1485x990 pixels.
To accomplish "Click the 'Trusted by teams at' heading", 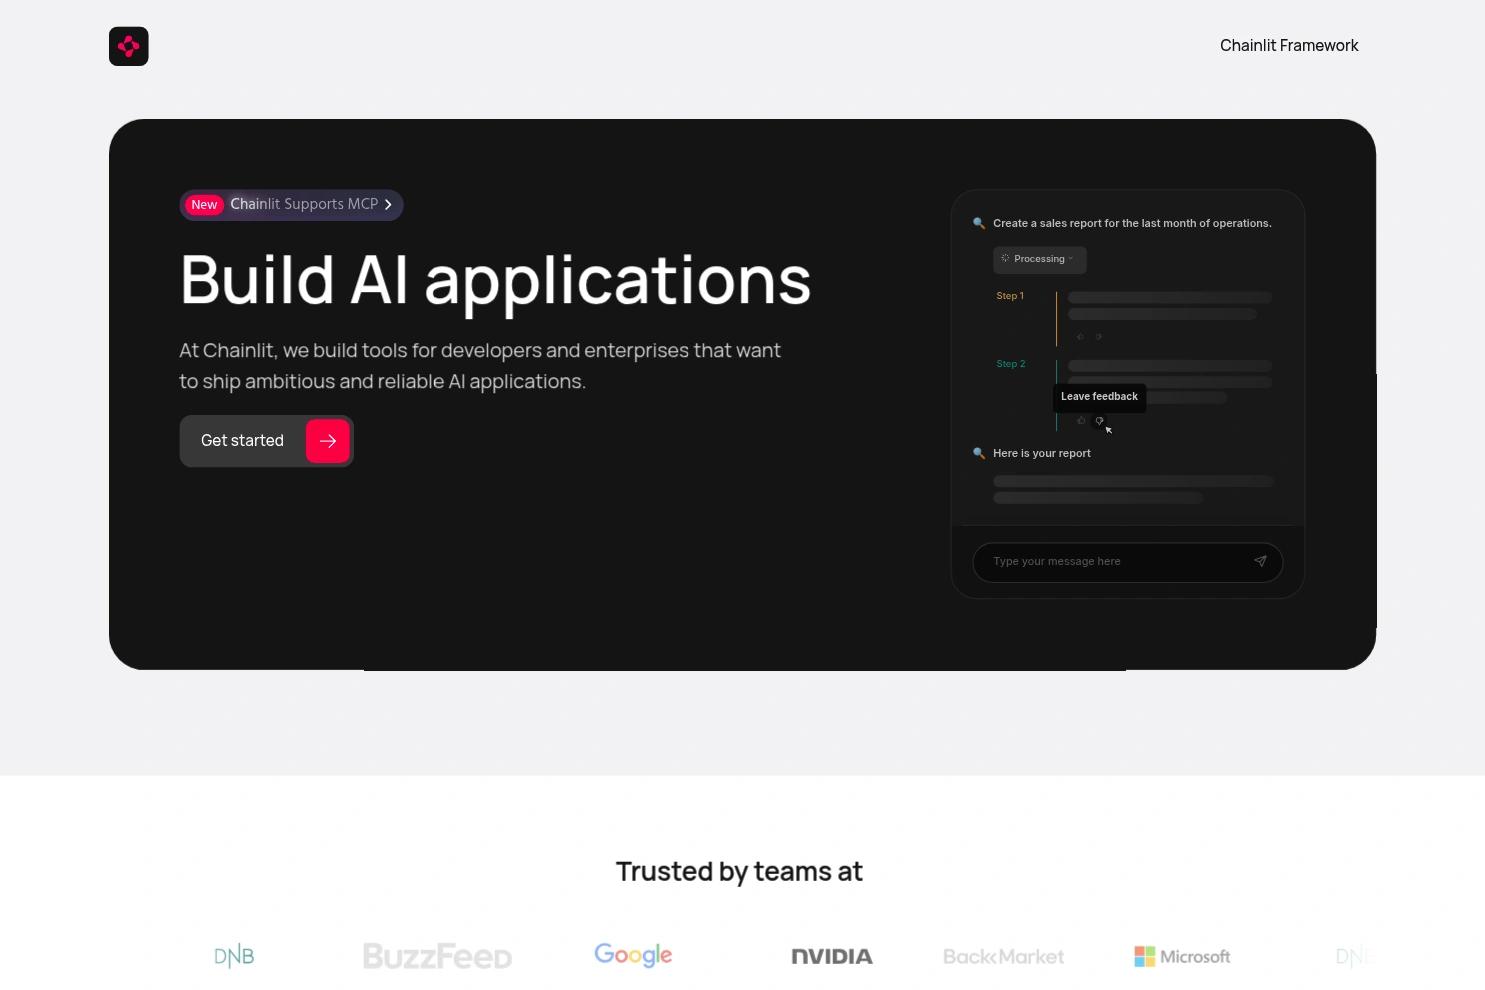I will tap(739, 872).
